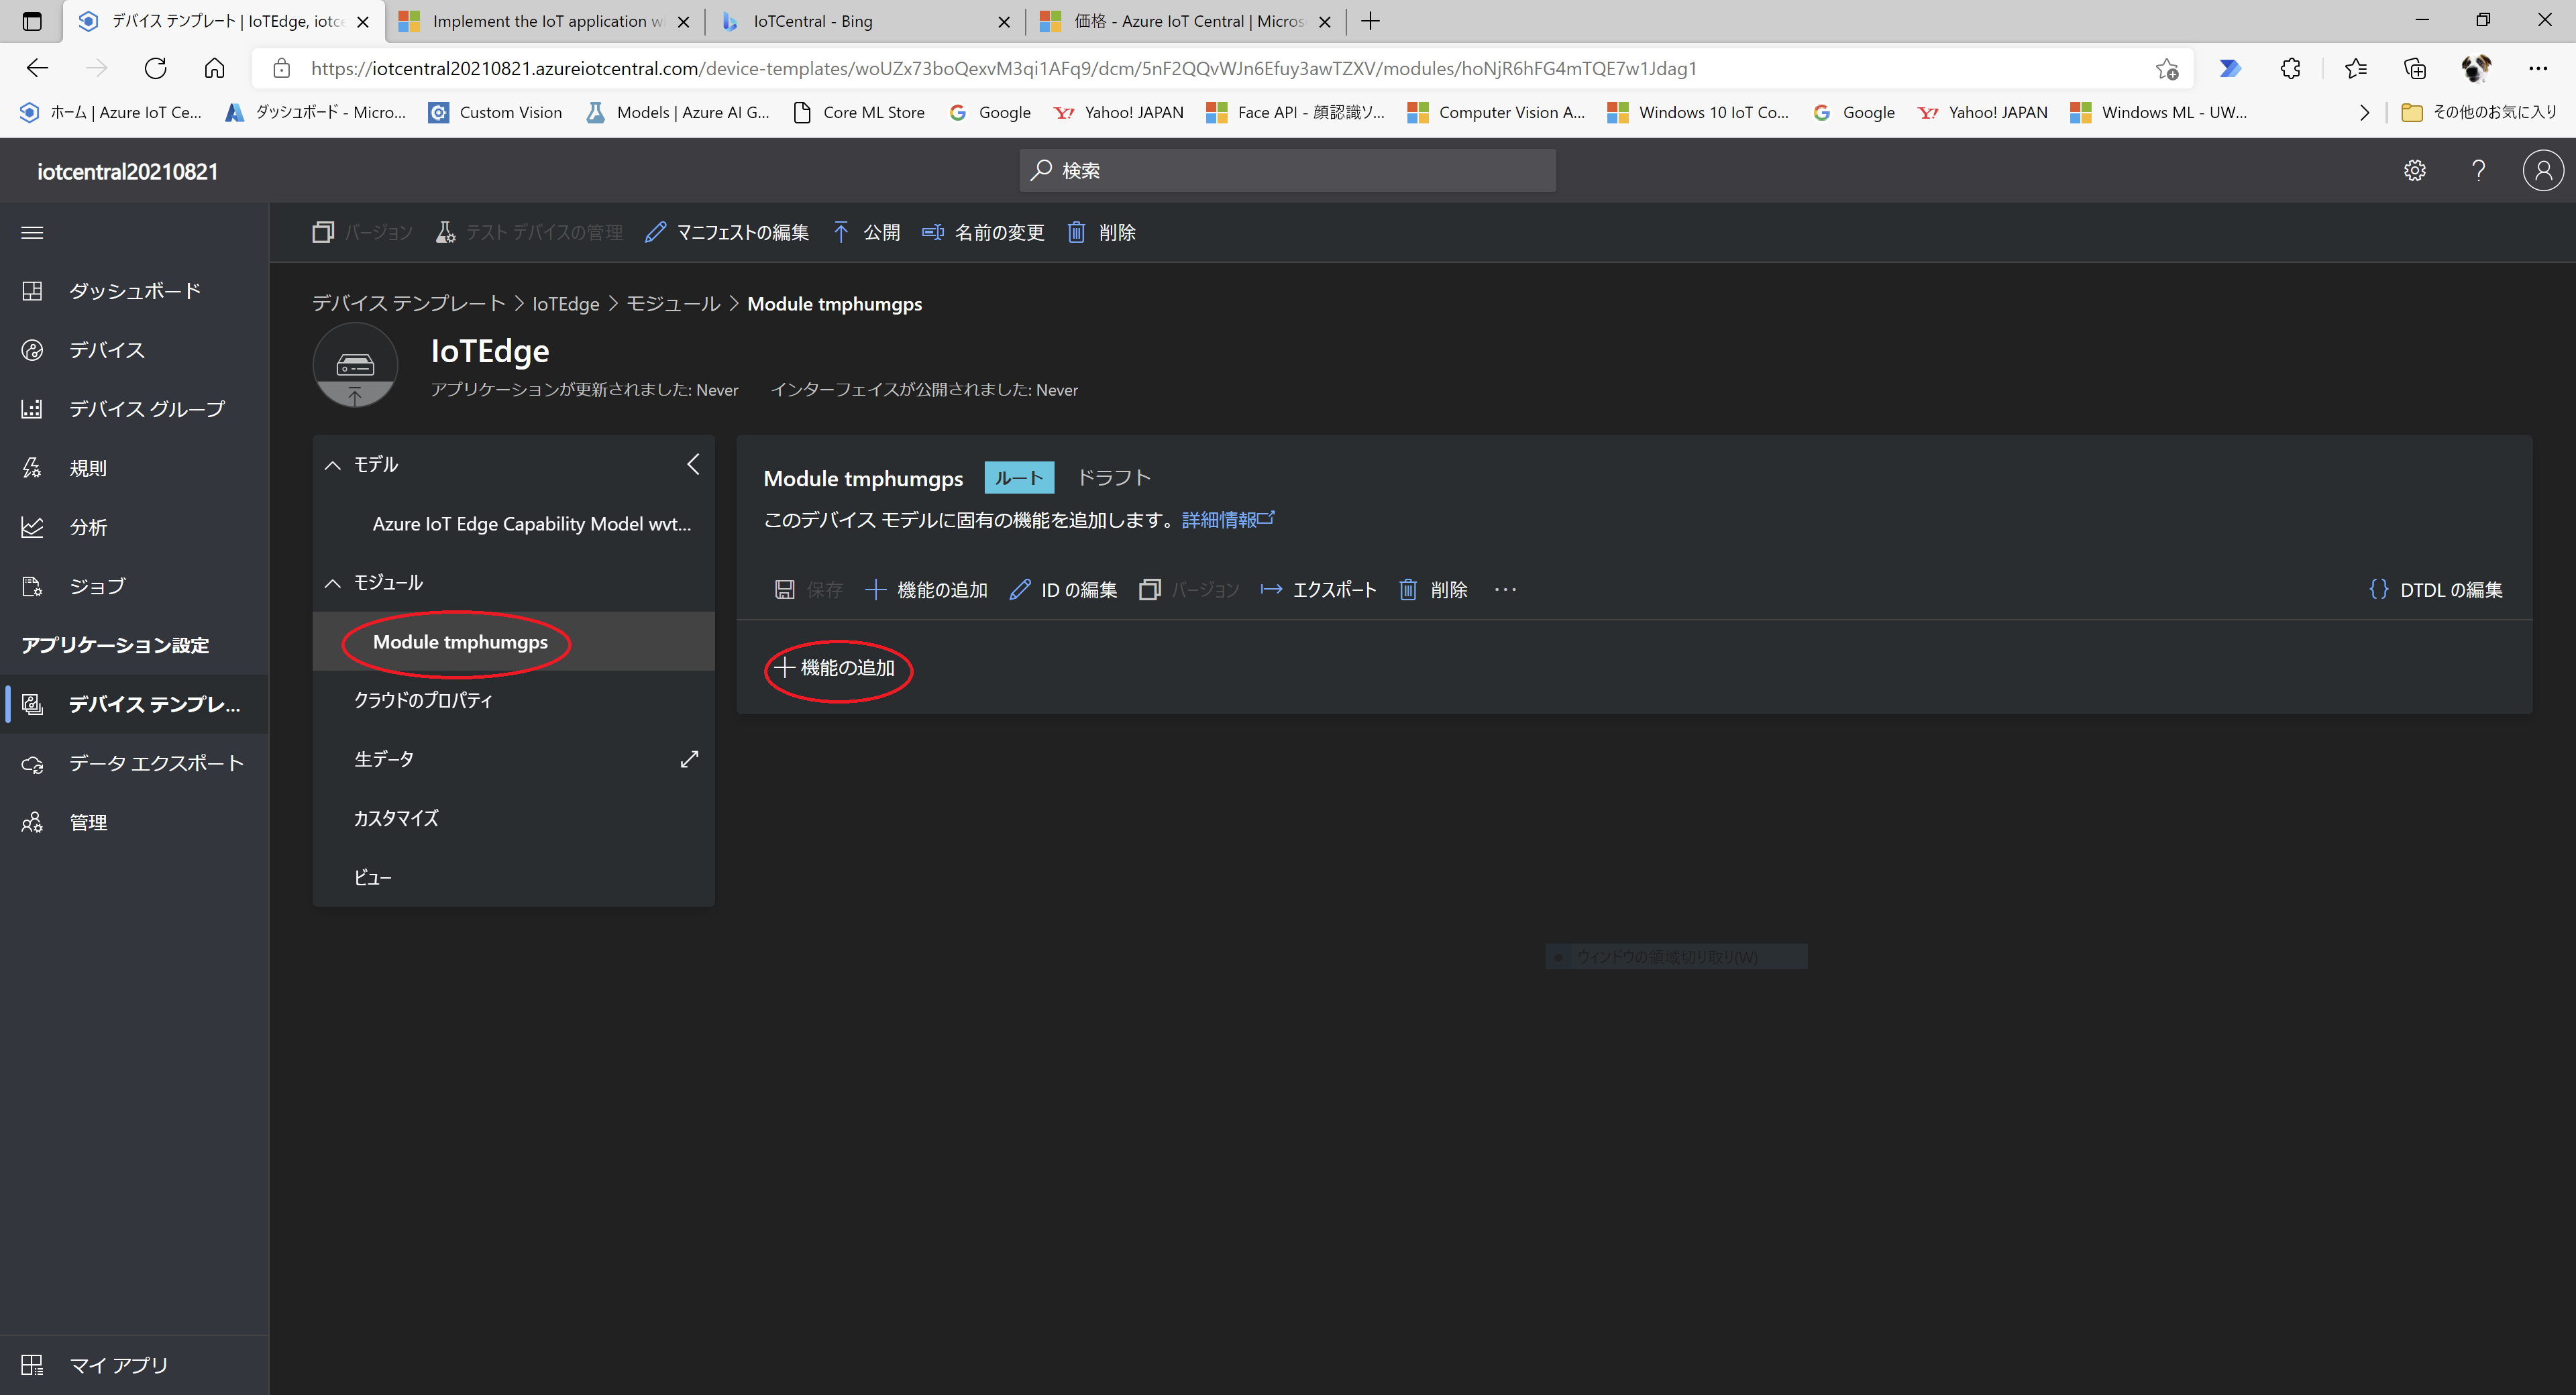This screenshot has width=2576, height=1395.
Task: Click 名前の変更 rename toolbar icon
Action: [932, 232]
